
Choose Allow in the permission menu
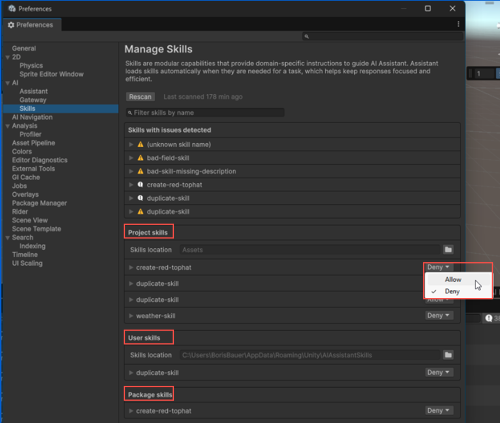point(458,279)
